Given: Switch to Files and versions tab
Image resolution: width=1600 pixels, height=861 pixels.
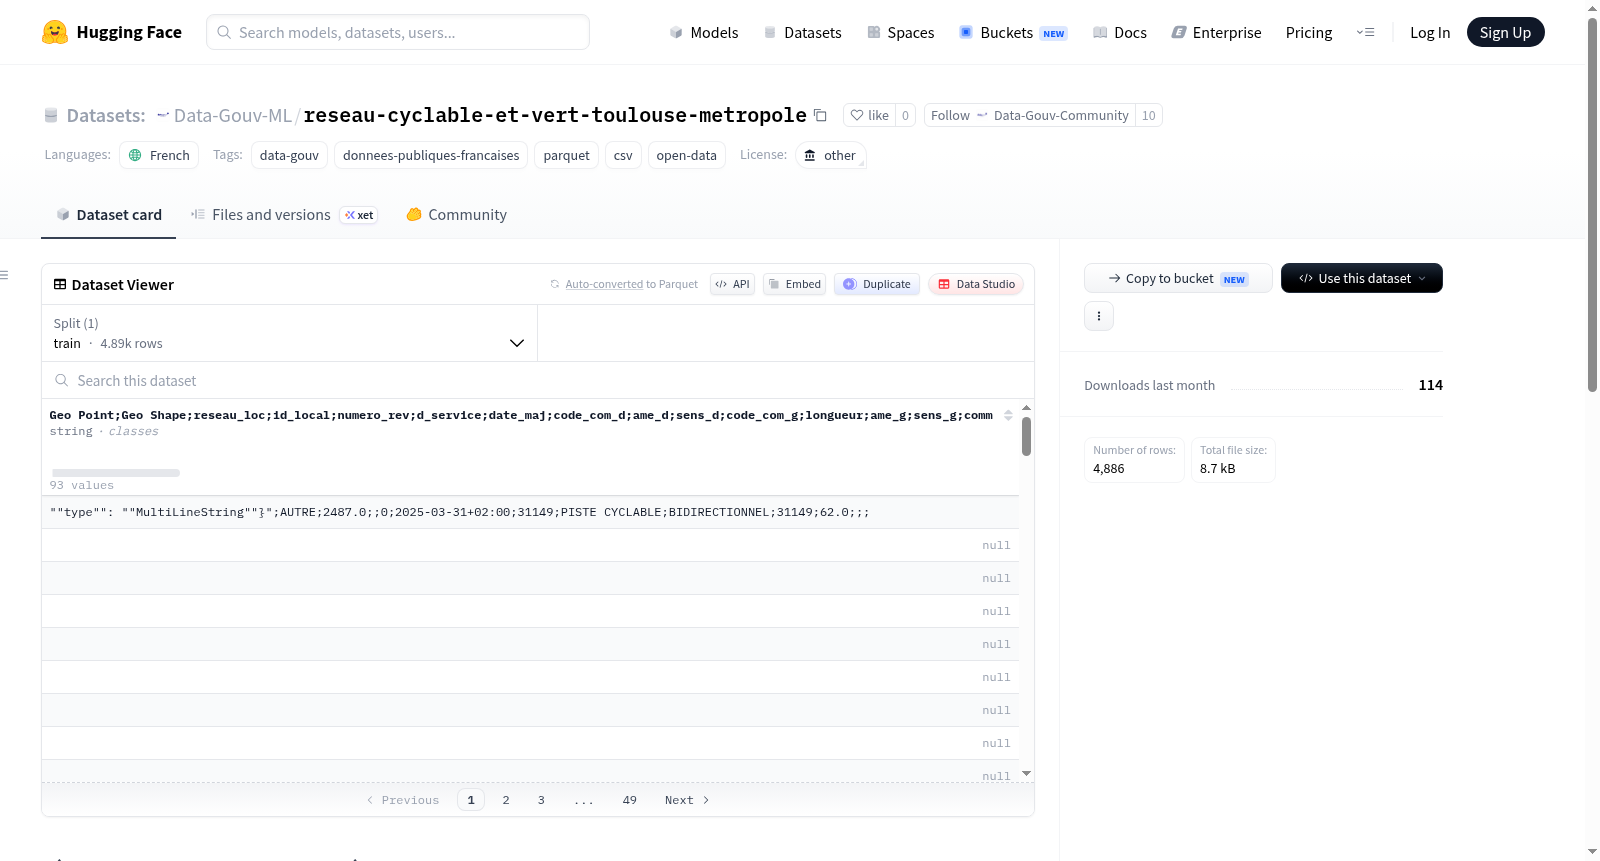Looking at the screenshot, I should click(x=284, y=215).
